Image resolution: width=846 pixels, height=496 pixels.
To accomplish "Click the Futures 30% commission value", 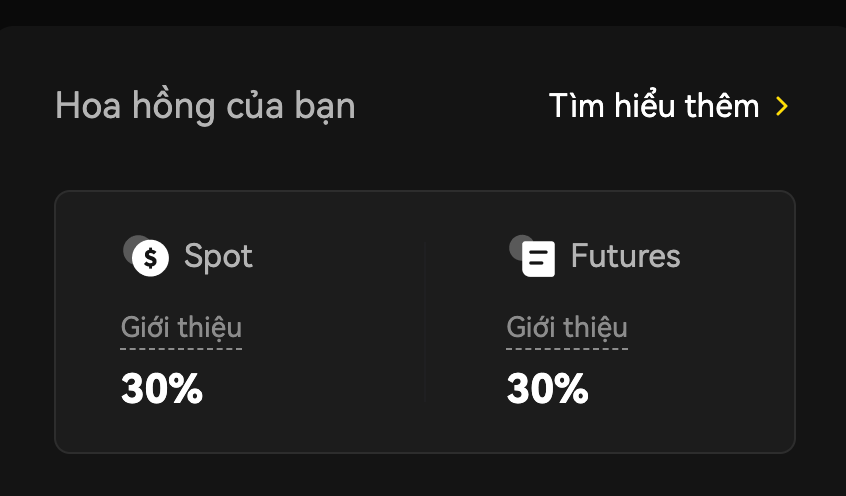I will [547, 389].
